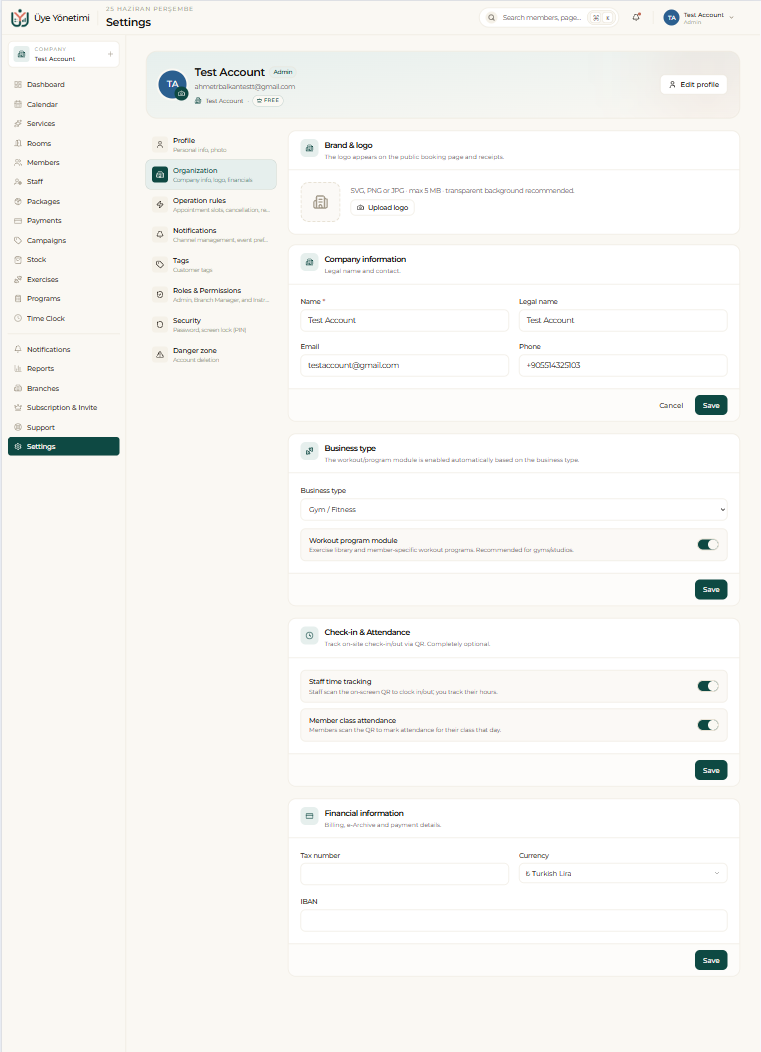Open Support from the sidebar
The image size is (761, 1052).
64,427
